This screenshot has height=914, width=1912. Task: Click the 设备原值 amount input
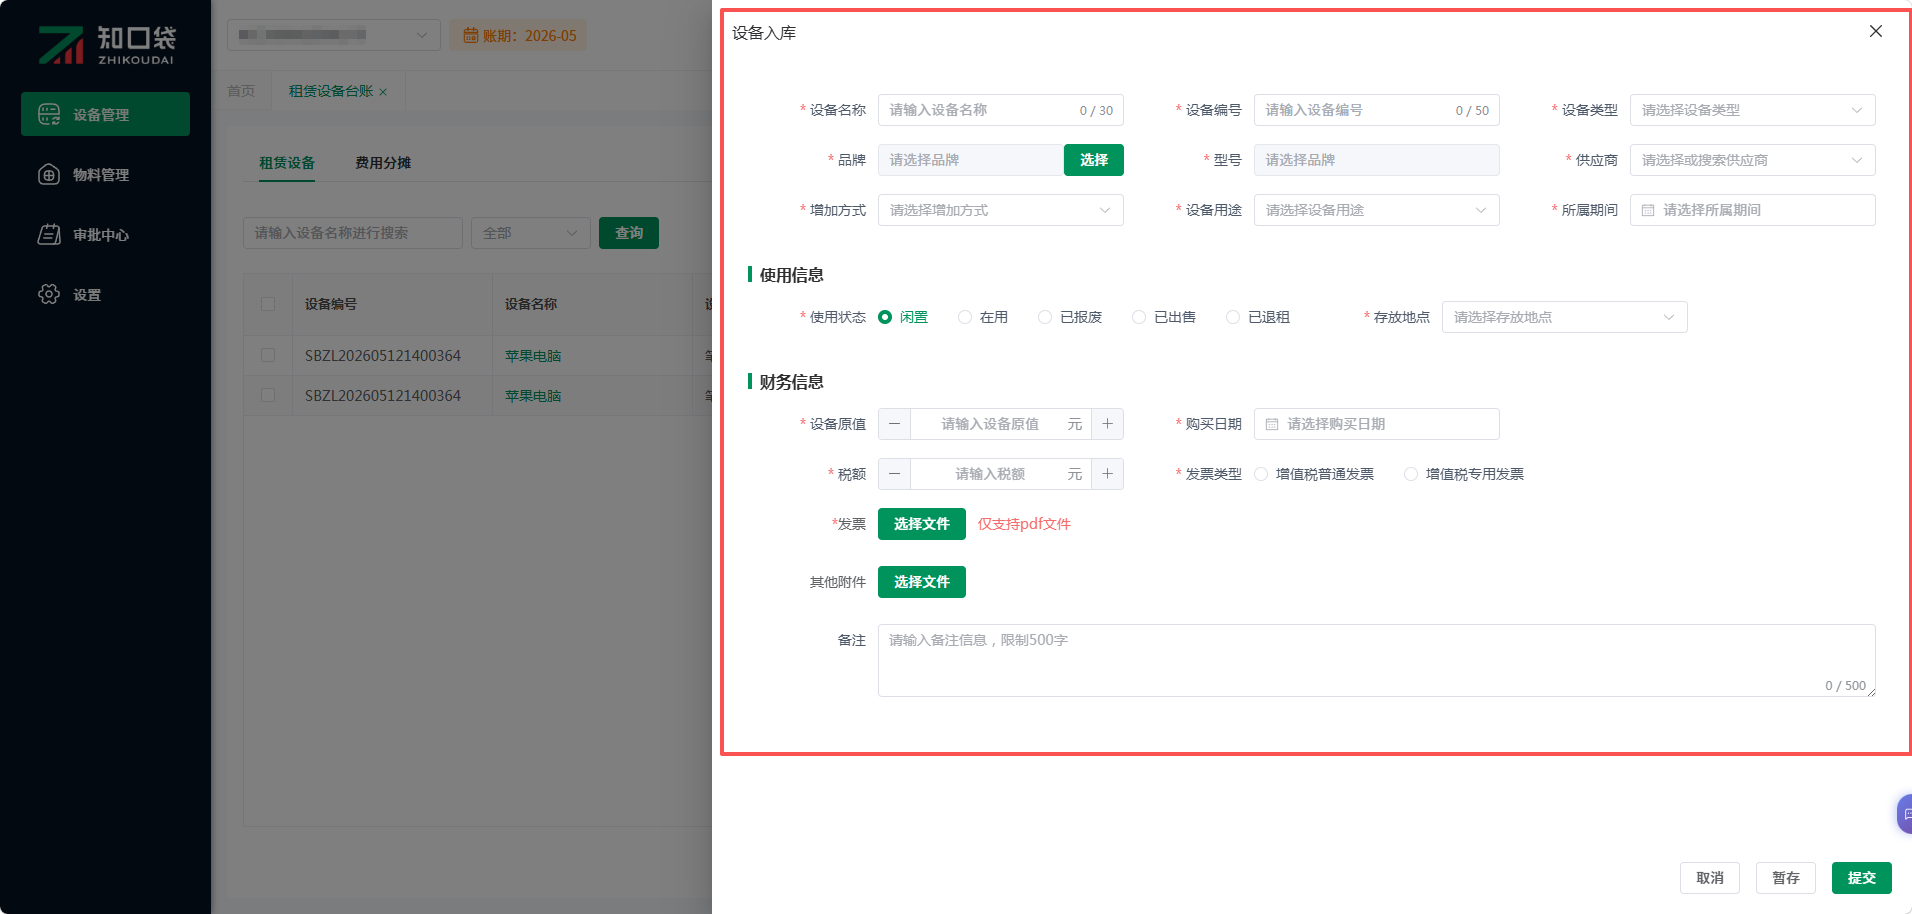tap(1001, 424)
